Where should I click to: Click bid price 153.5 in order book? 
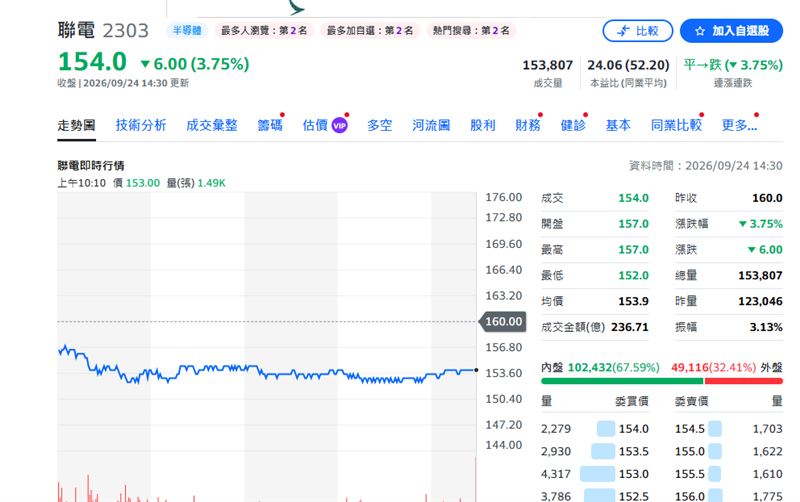634,451
